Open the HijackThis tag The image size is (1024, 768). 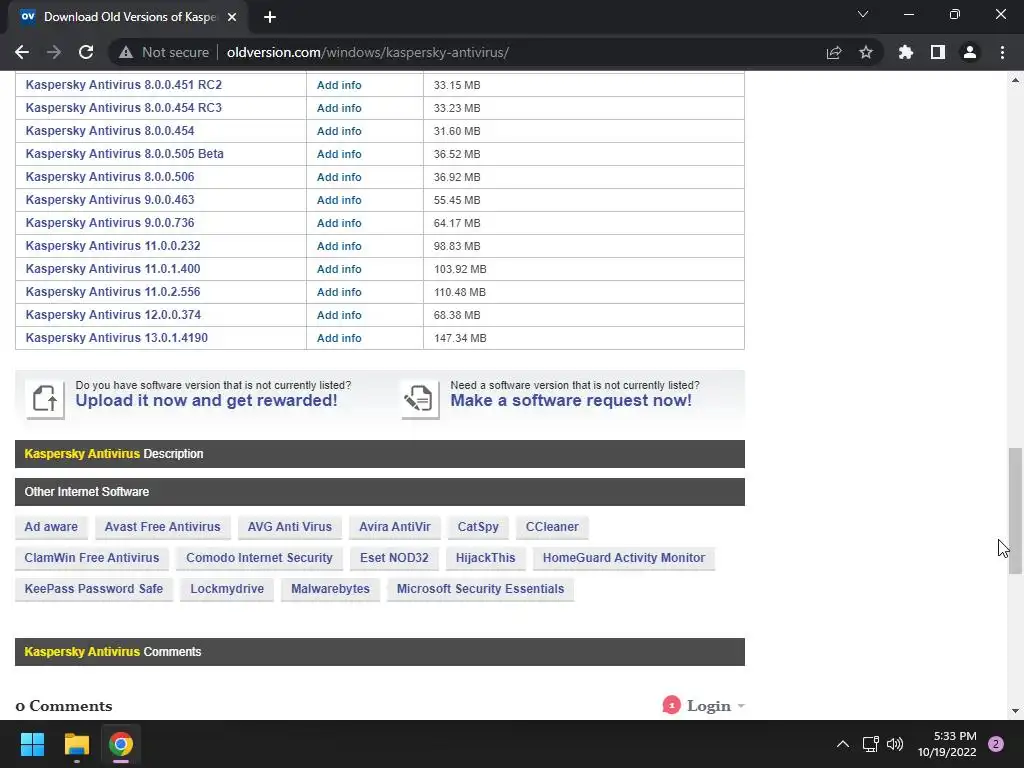point(485,558)
